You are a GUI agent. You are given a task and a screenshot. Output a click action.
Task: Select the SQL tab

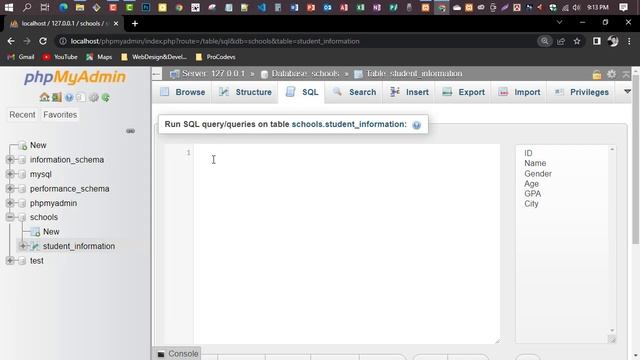click(x=302, y=92)
